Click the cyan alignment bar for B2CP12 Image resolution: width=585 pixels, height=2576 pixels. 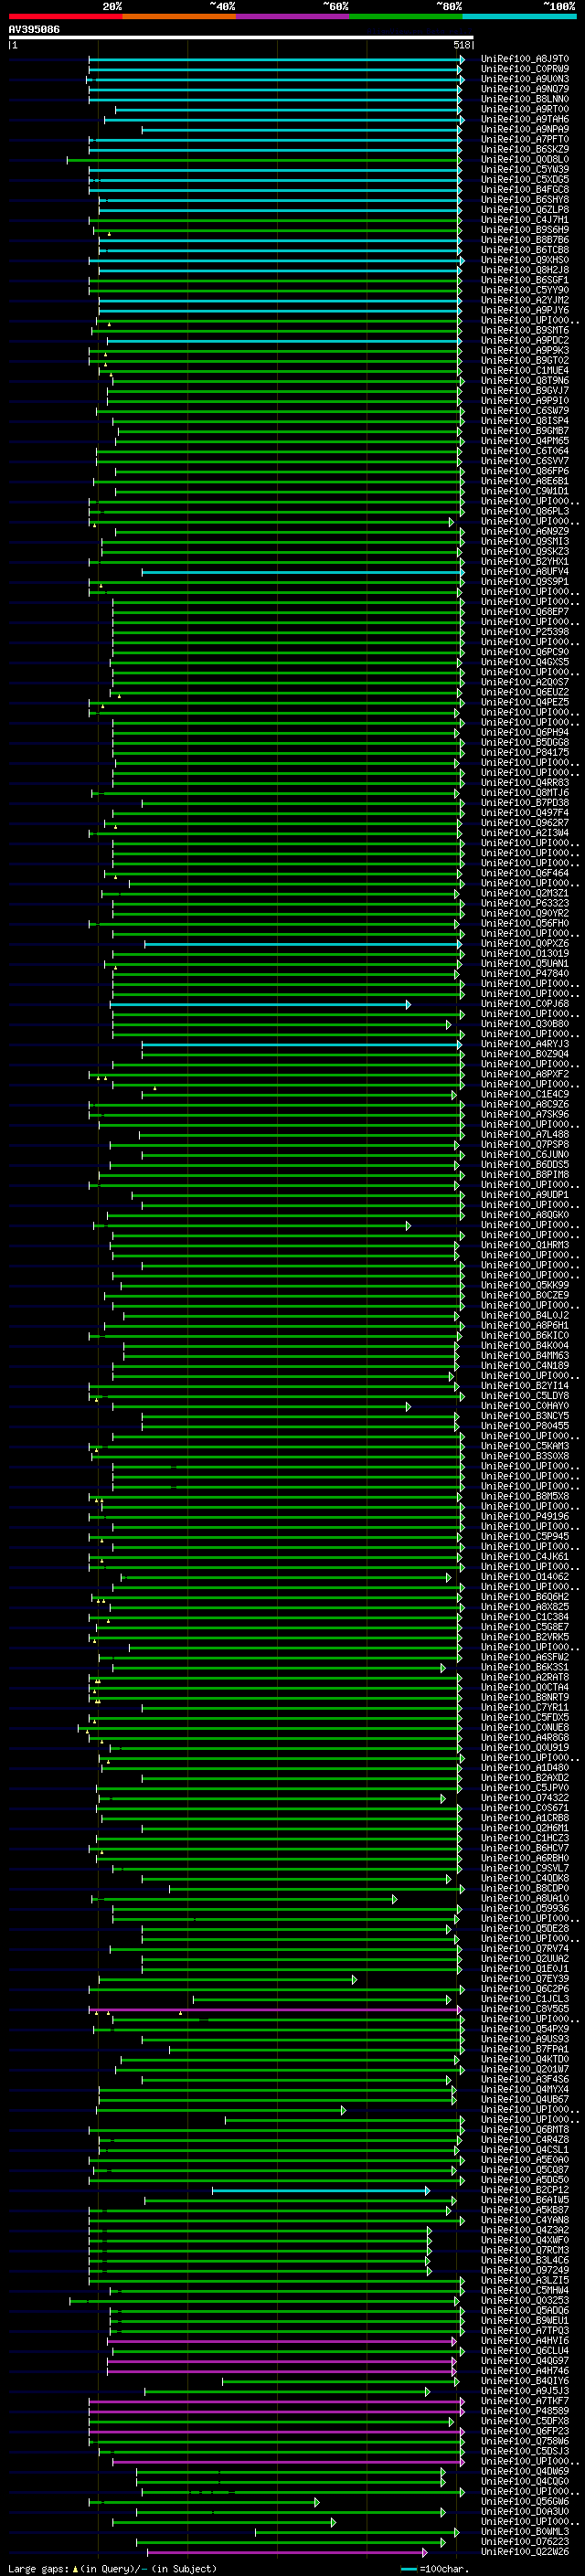320,2191
